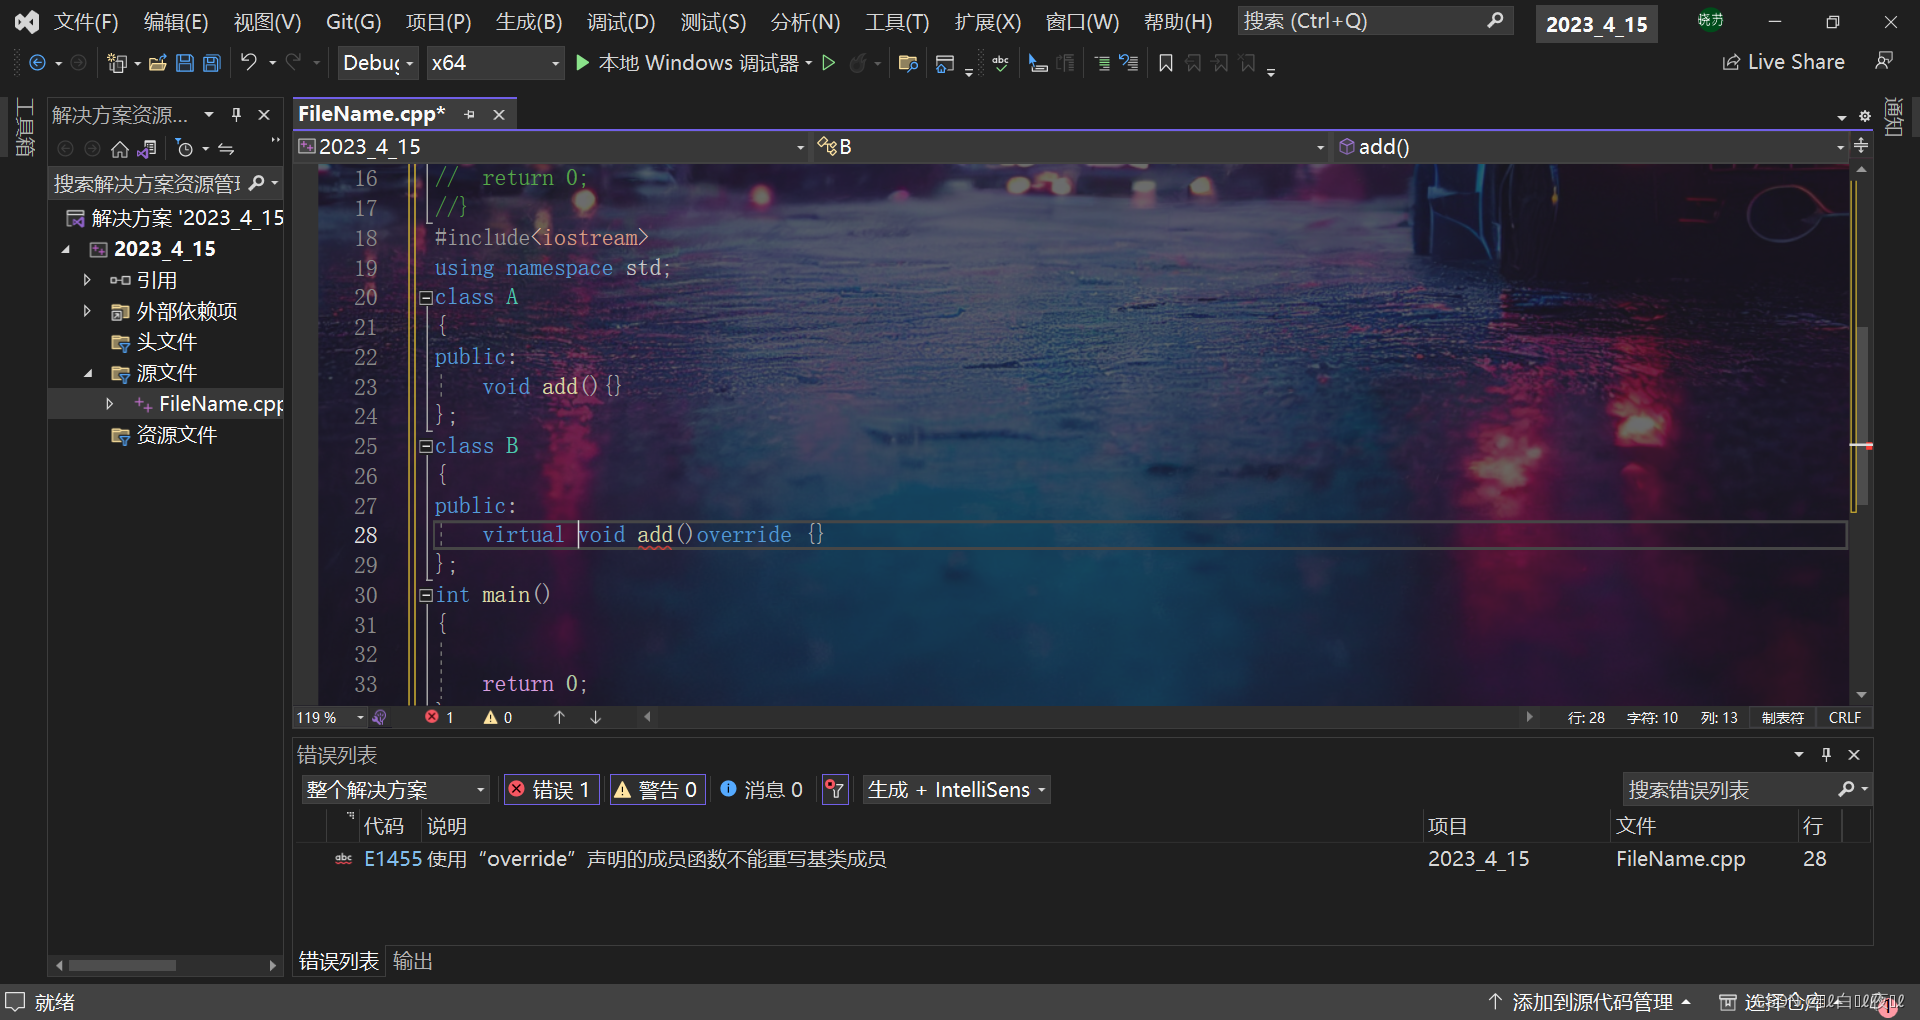Open the 生成(B) menu

529,22
